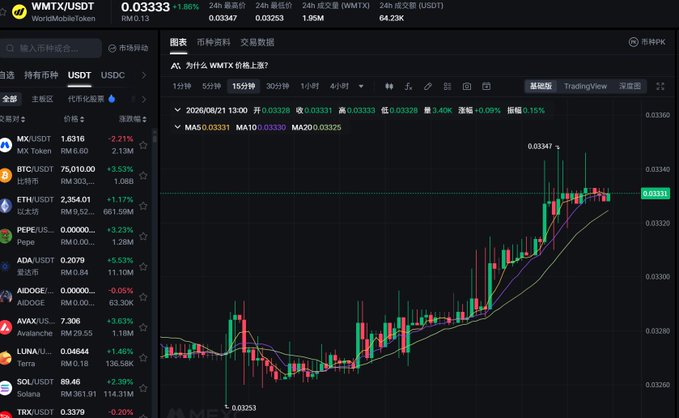Open the calendar date picker icon

point(486,86)
